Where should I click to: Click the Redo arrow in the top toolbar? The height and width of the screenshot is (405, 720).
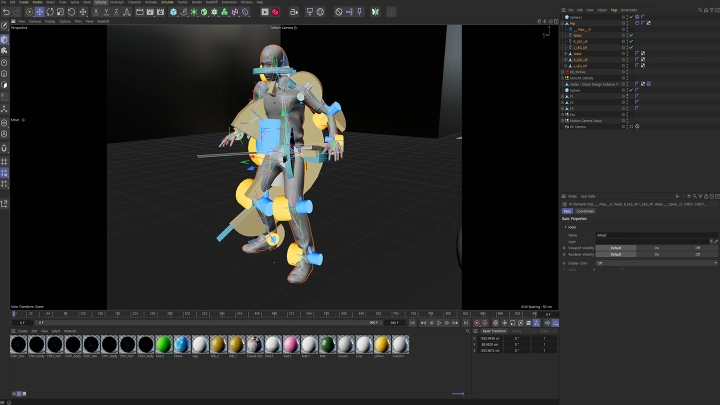click(x=17, y=12)
